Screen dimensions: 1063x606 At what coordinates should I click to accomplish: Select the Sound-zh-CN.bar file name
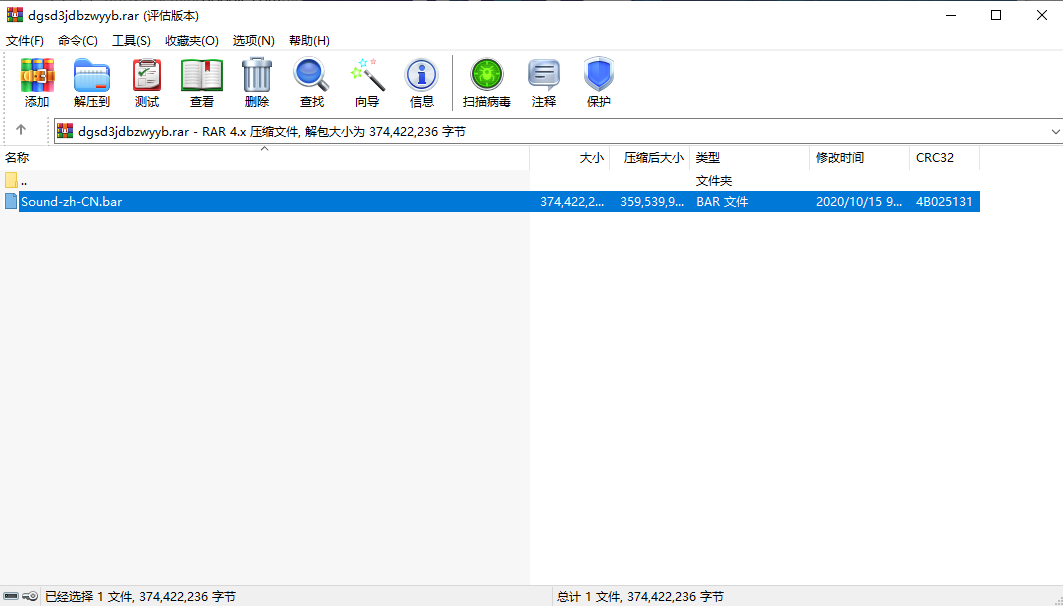click(71, 201)
